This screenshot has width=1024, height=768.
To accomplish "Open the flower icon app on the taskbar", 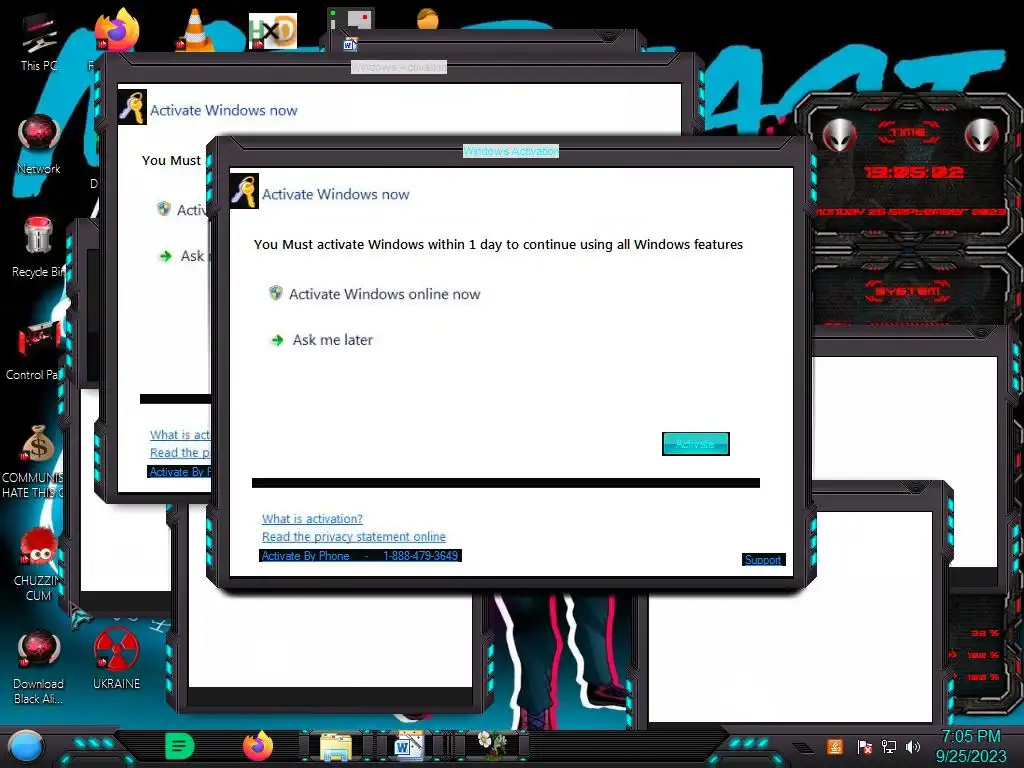I will point(490,745).
